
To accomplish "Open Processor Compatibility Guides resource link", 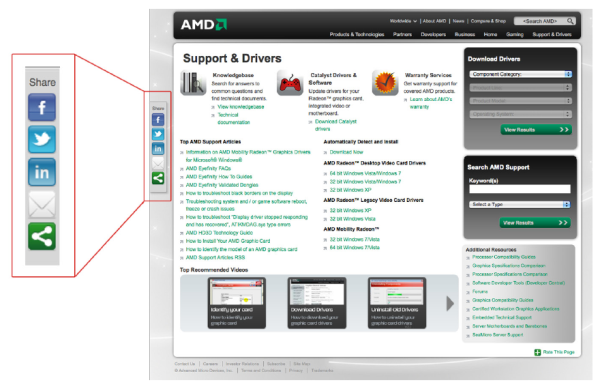I will click(504, 257).
